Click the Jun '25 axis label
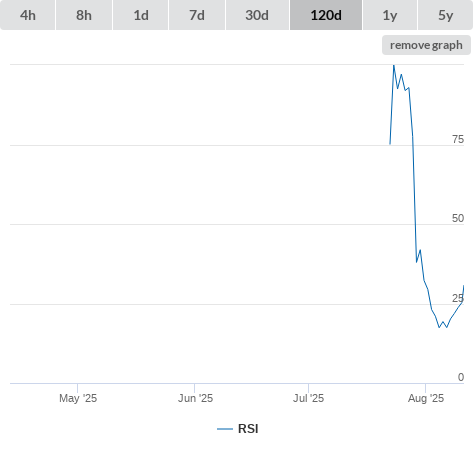This screenshot has width=474, height=455. pos(195,398)
